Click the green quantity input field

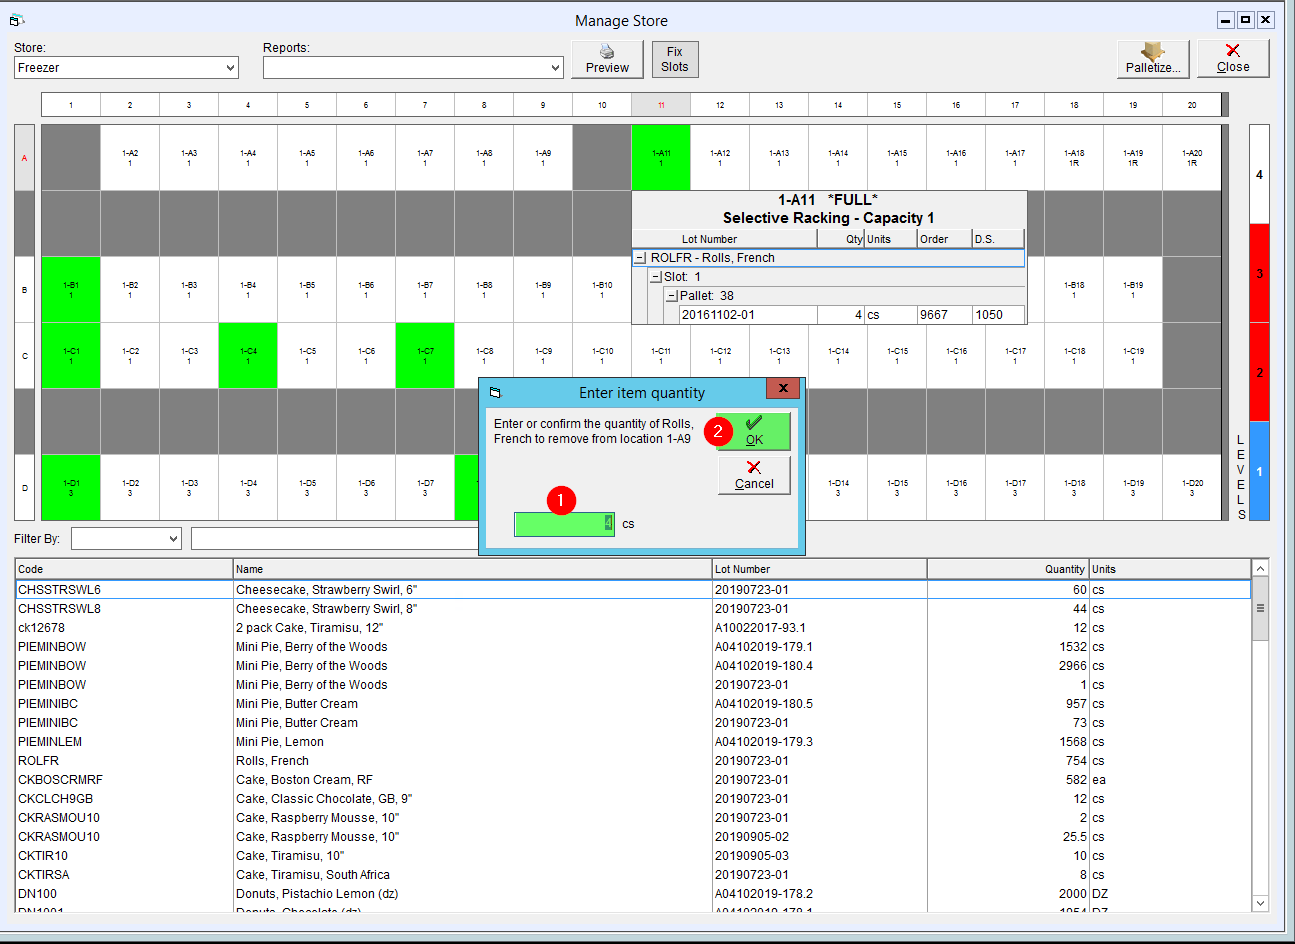tap(564, 524)
